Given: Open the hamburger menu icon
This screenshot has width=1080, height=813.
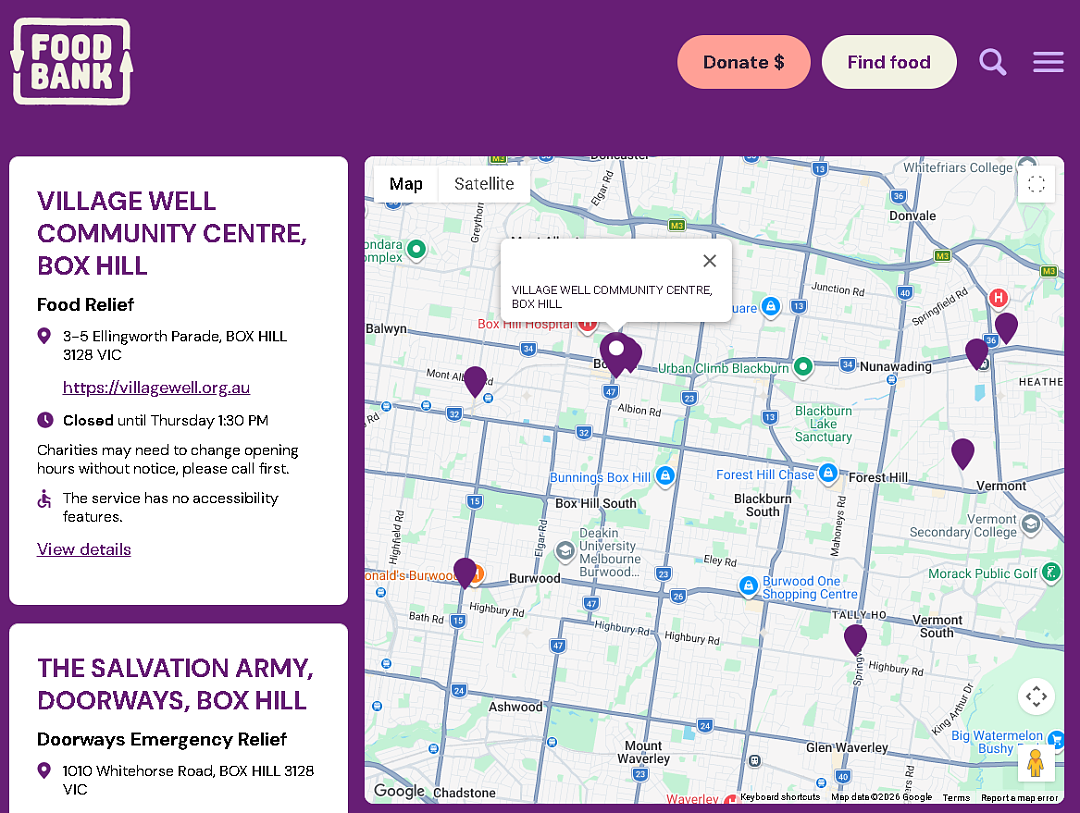Looking at the screenshot, I should click(1048, 62).
